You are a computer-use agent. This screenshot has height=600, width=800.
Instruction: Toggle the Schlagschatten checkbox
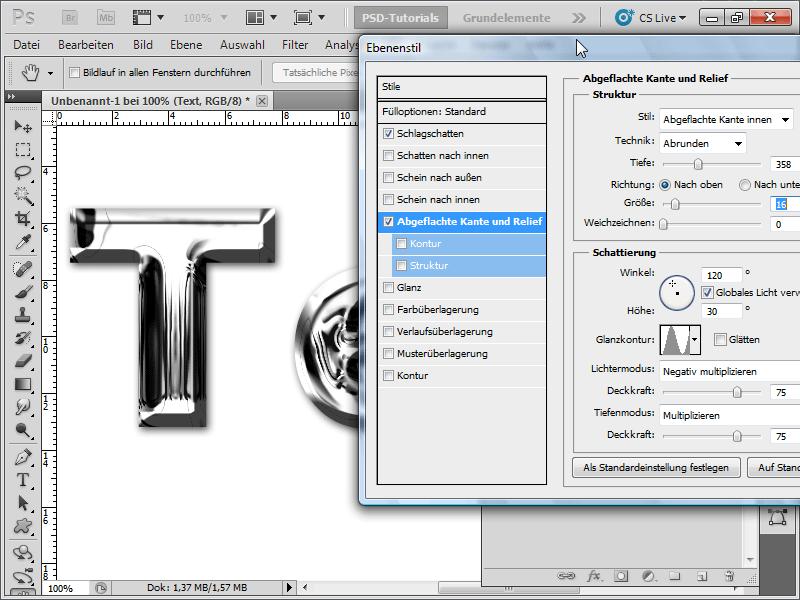[x=388, y=134]
